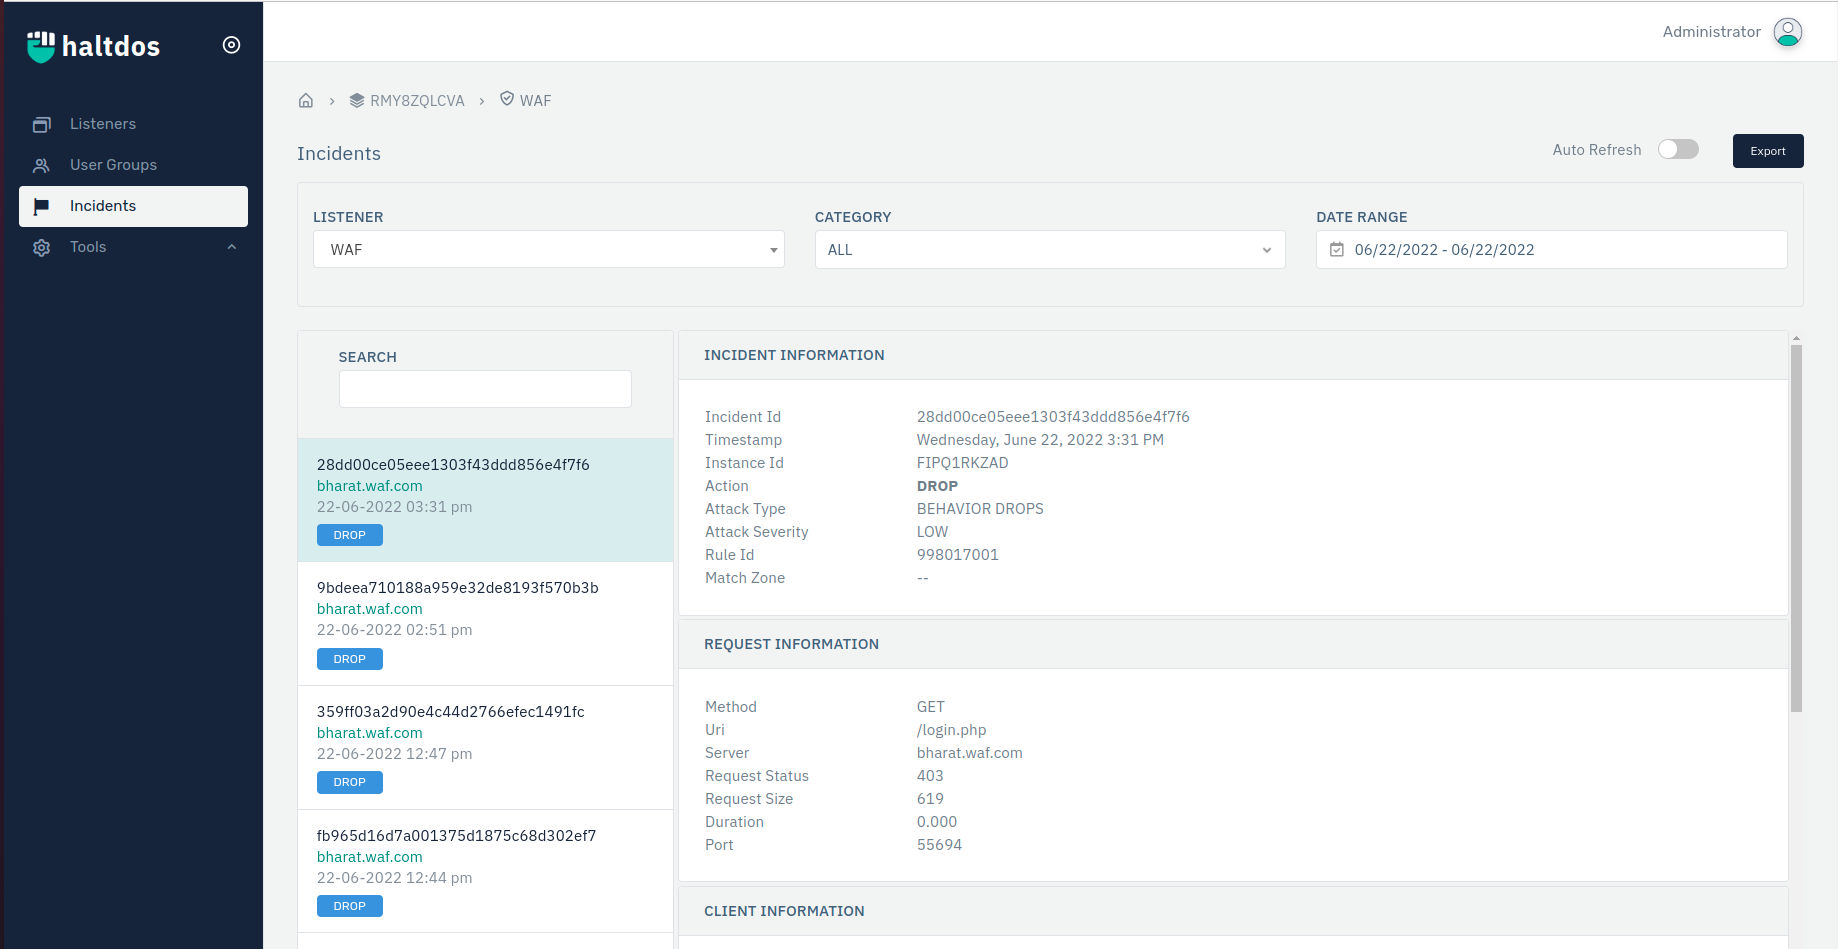Open the User Groups menu item
The width and height of the screenshot is (1838, 949).
[133, 165]
